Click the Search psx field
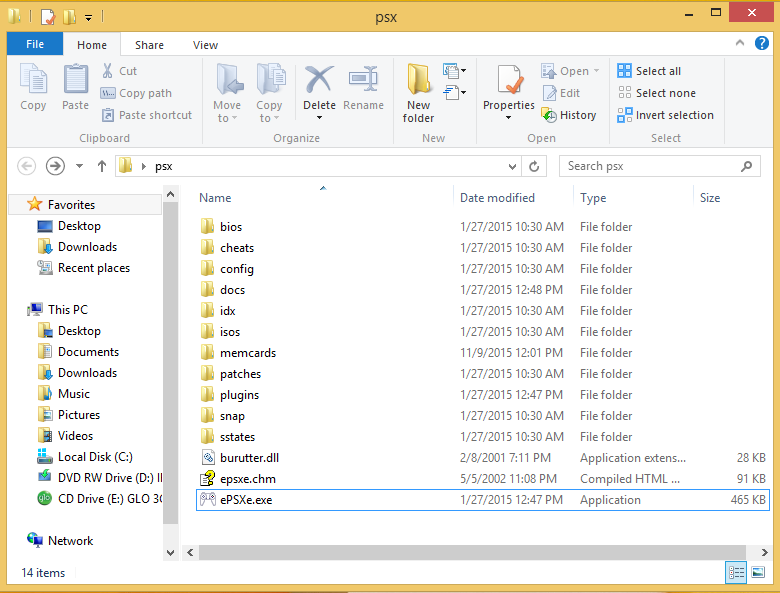 [x=660, y=166]
